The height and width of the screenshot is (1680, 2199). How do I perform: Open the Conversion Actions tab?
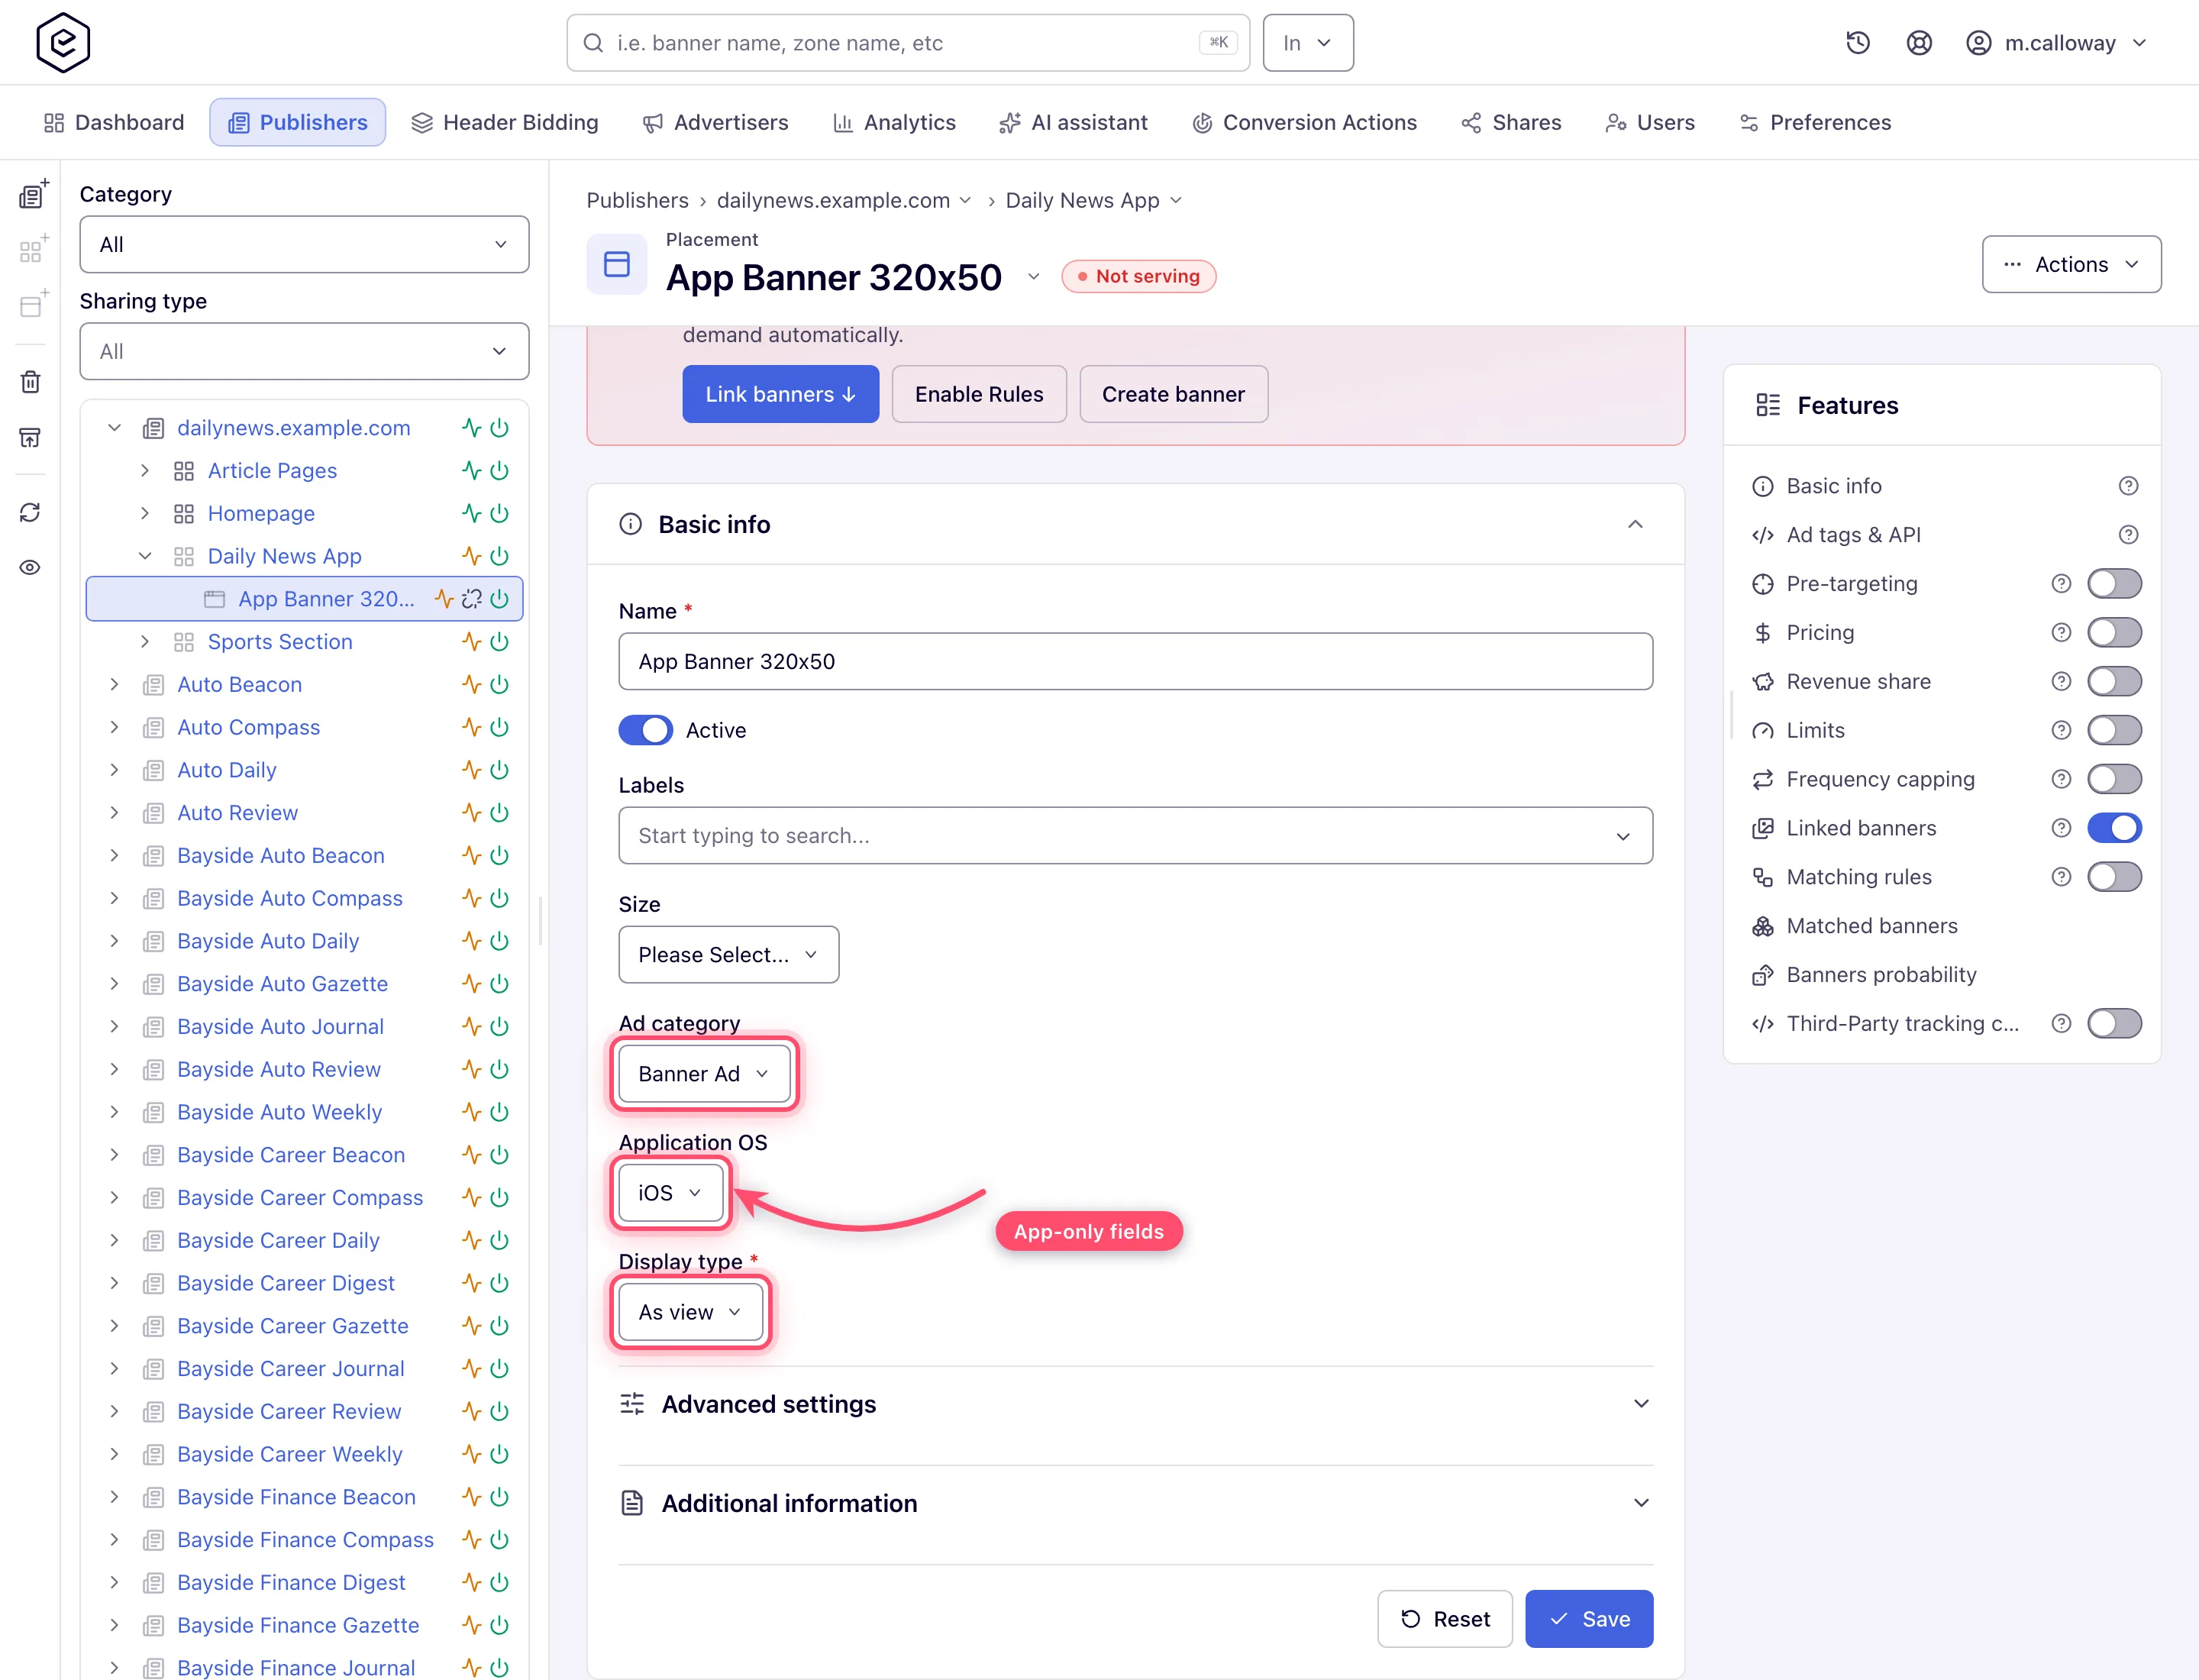pos(1304,122)
